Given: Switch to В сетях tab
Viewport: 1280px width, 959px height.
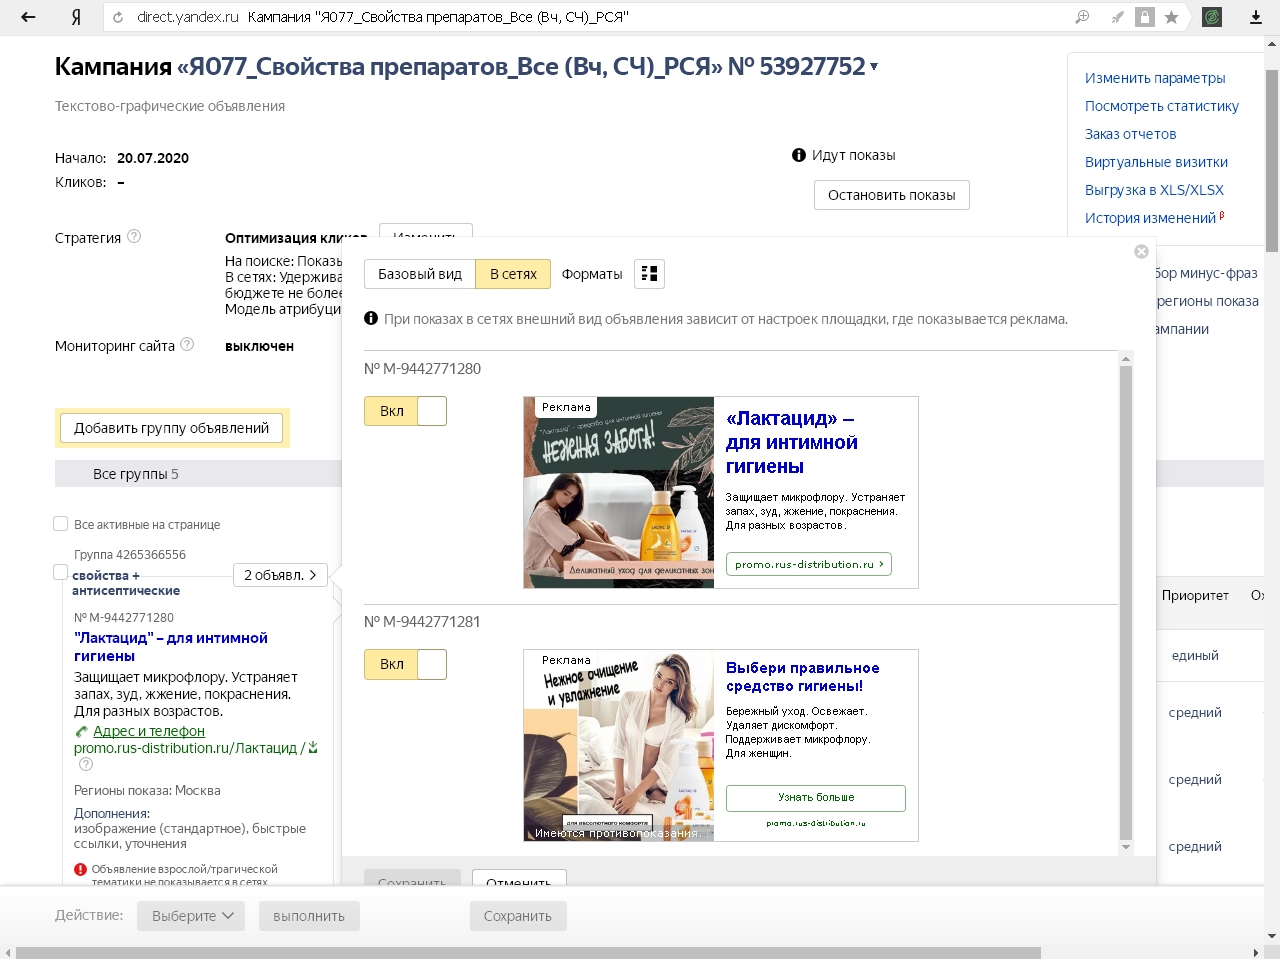Looking at the screenshot, I should [x=513, y=274].
